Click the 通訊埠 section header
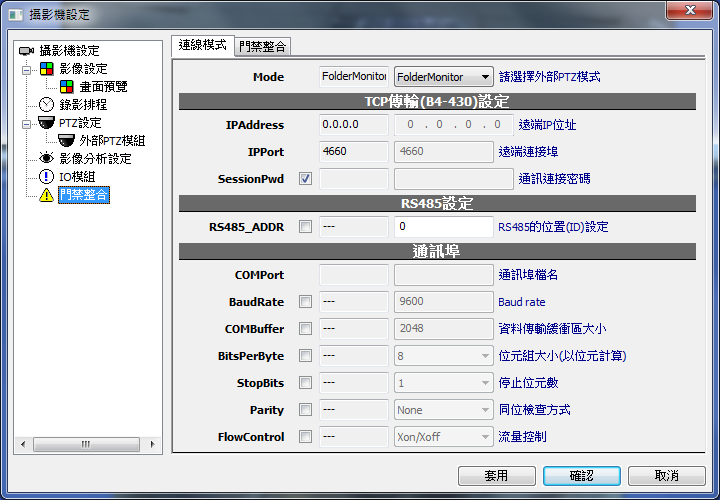 click(x=437, y=252)
